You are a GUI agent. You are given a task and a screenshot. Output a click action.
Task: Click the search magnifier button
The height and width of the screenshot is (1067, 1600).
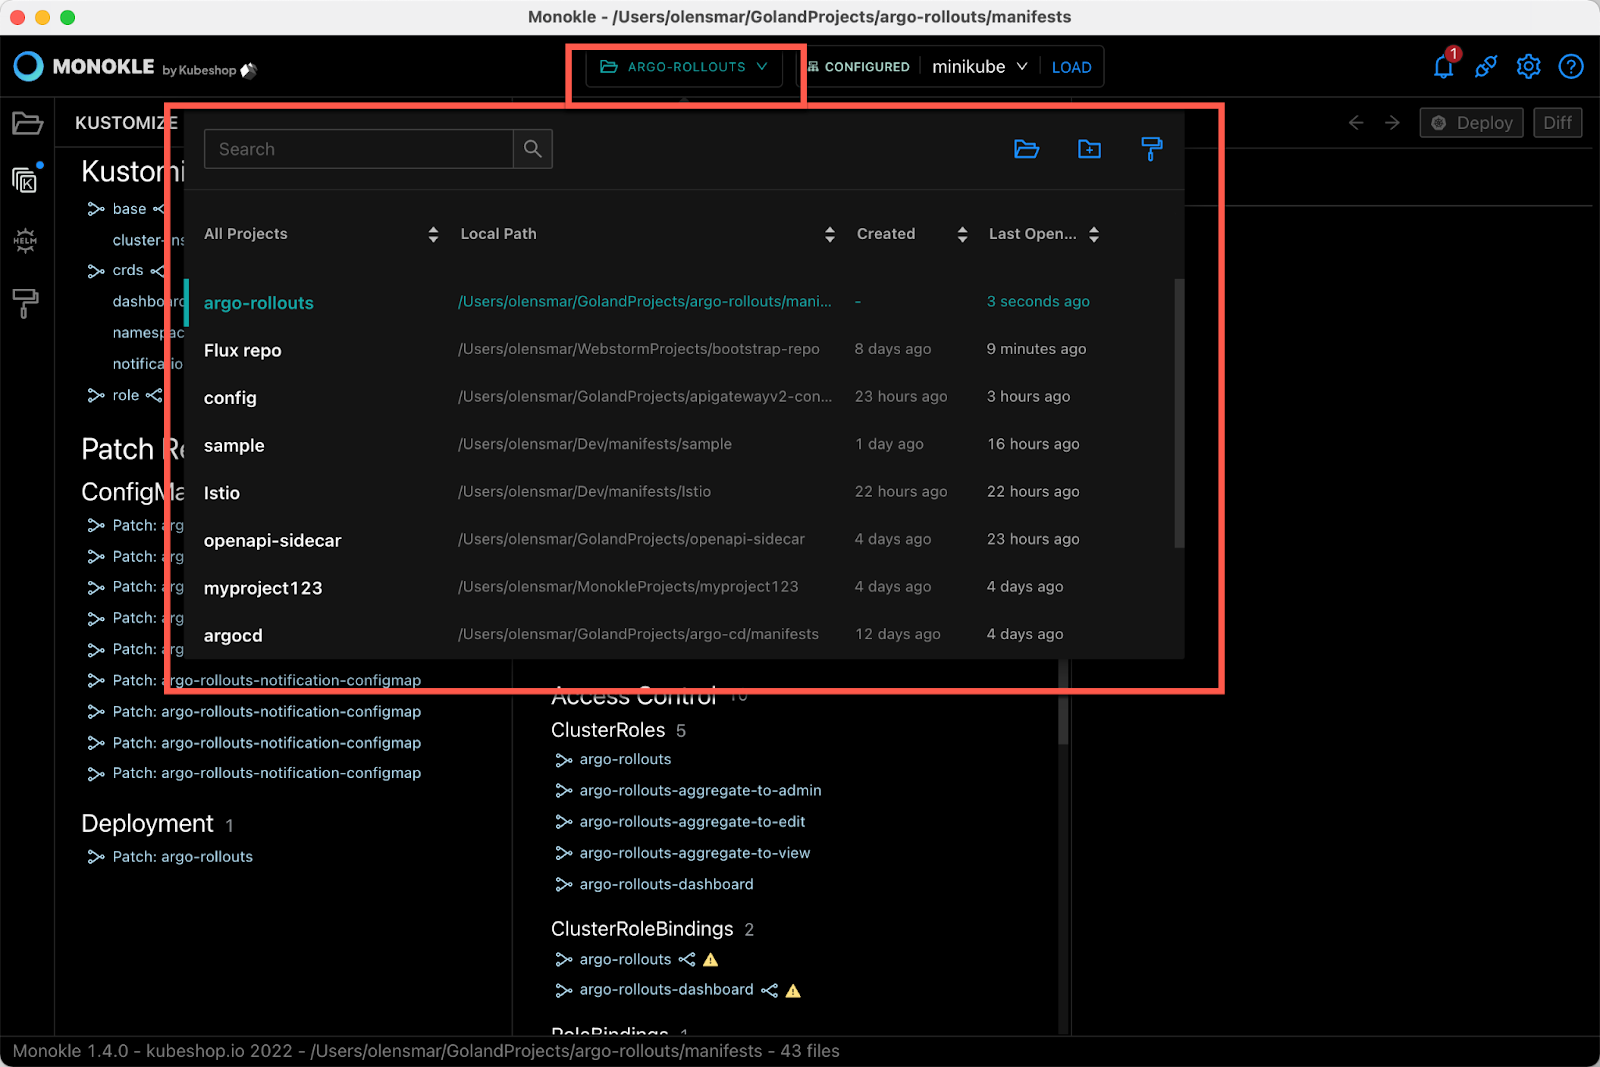coord(533,149)
